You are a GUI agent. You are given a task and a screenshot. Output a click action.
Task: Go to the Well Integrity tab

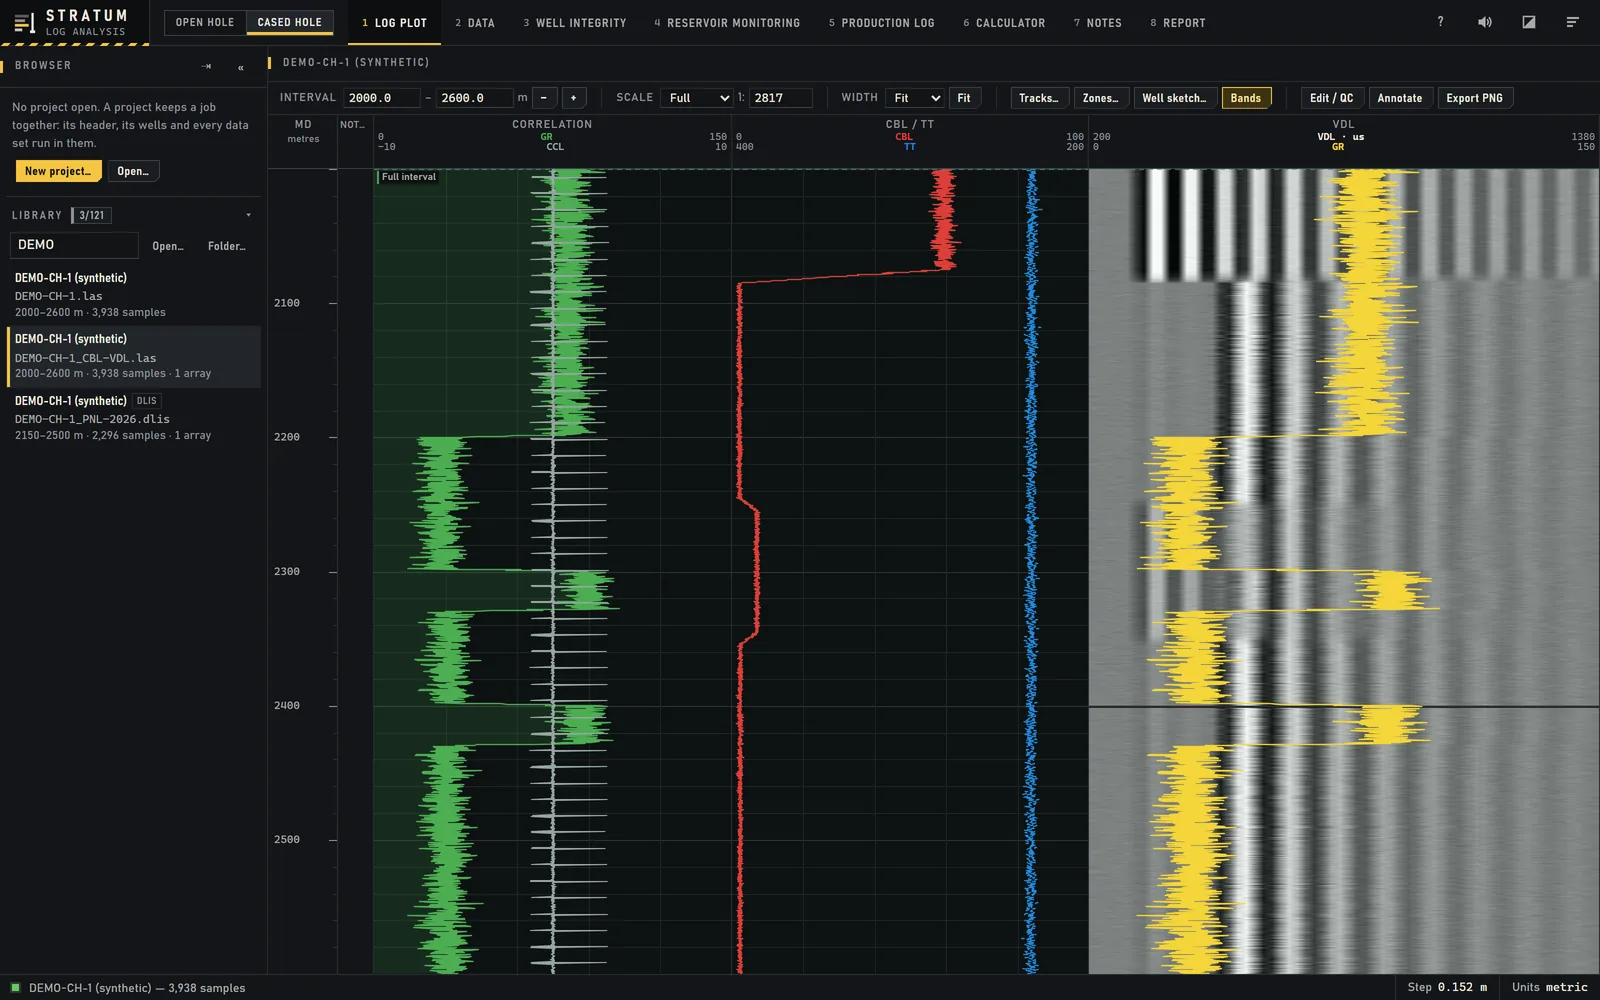click(575, 22)
